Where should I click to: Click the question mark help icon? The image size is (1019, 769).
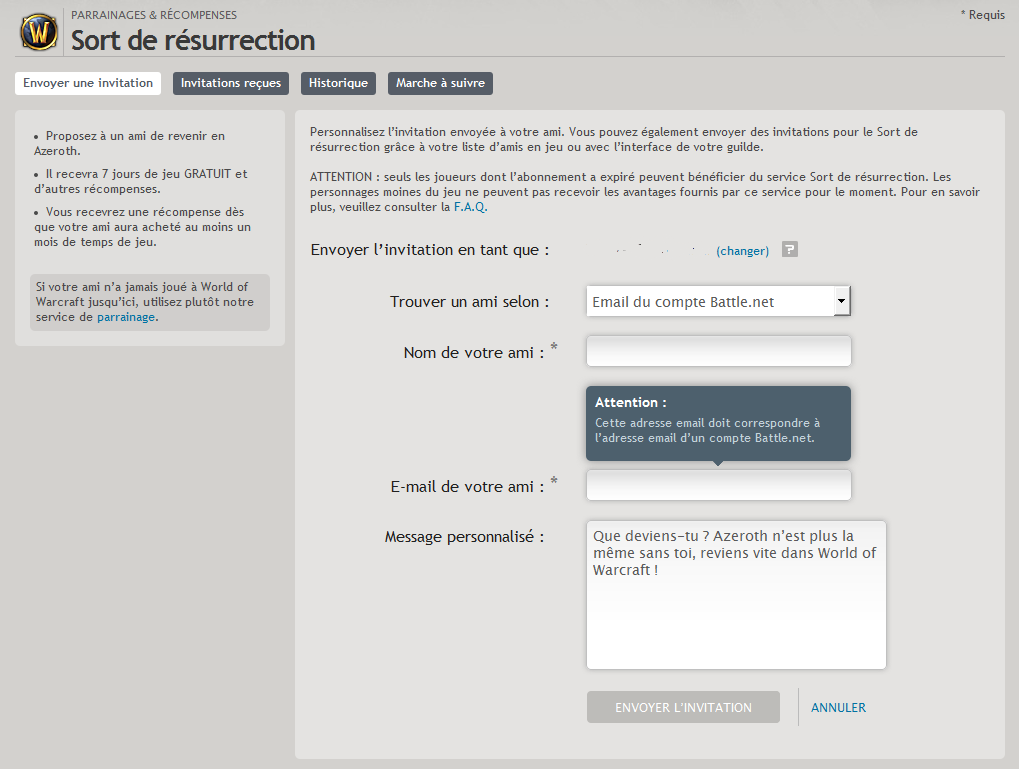[790, 250]
